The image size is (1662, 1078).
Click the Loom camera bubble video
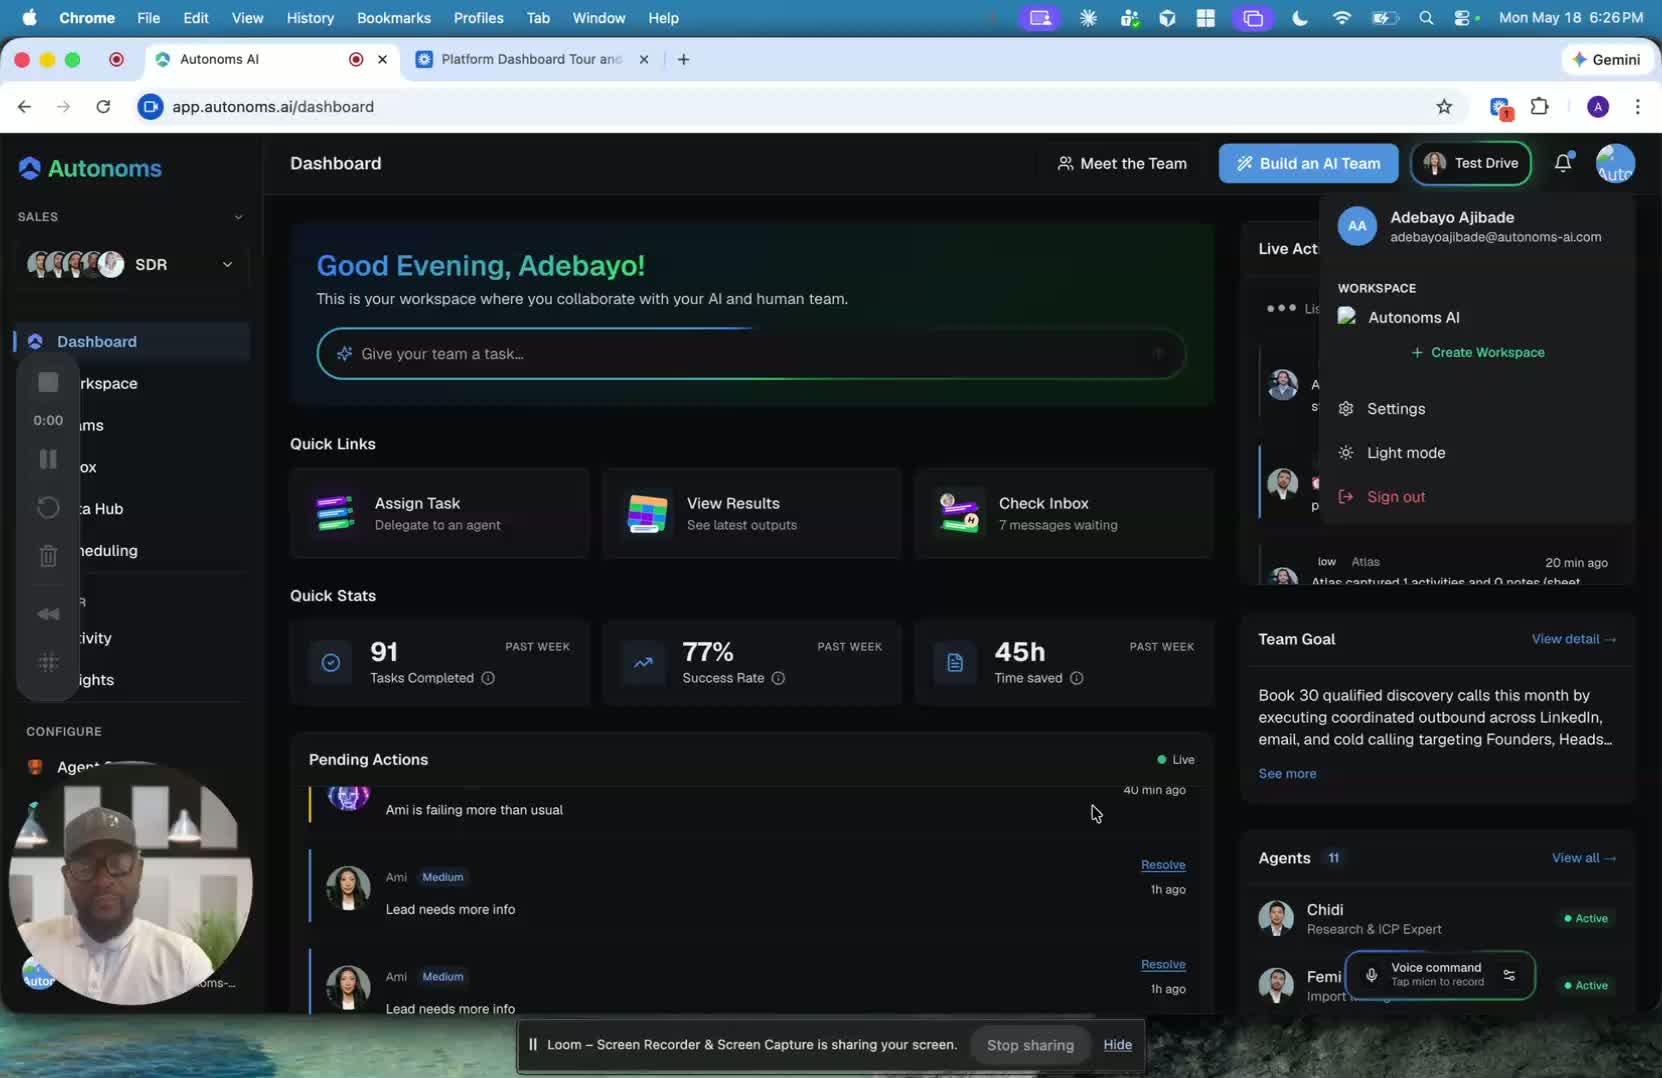pyautogui.click(x=130, y=884)
